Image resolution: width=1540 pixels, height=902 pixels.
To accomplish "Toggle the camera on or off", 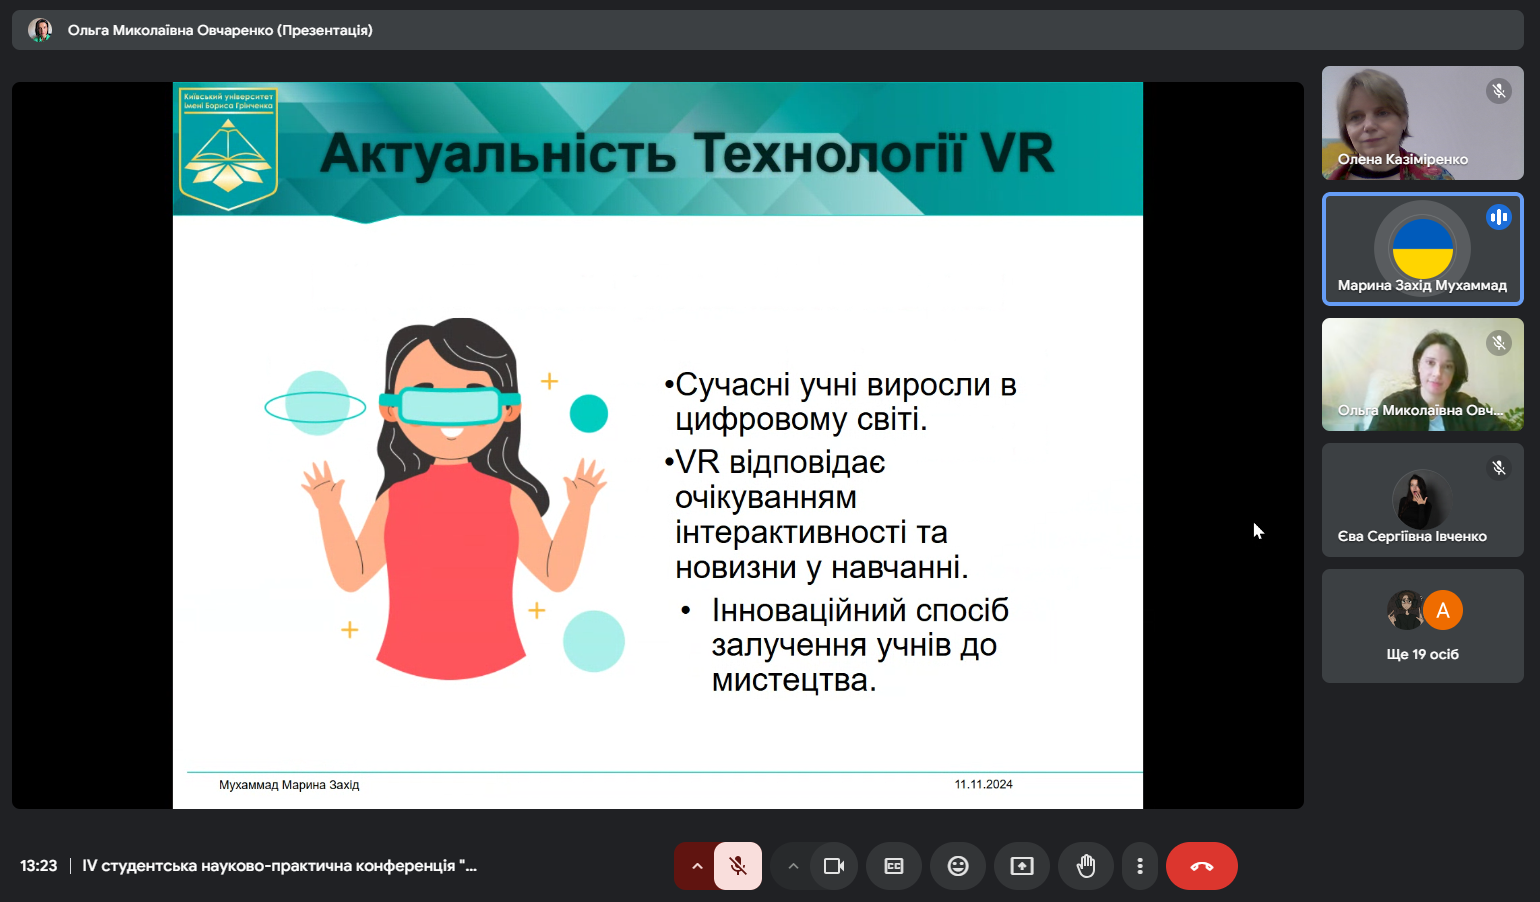I will pos(833,866).
